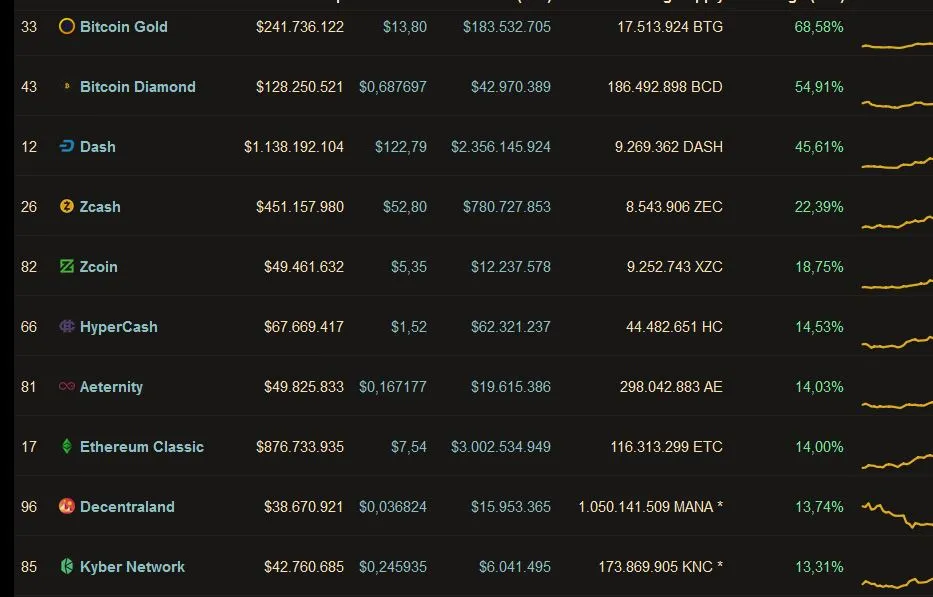Click the Bitcoin Diamond coin icon
933x597 pixels.
[x=67, y=86]
